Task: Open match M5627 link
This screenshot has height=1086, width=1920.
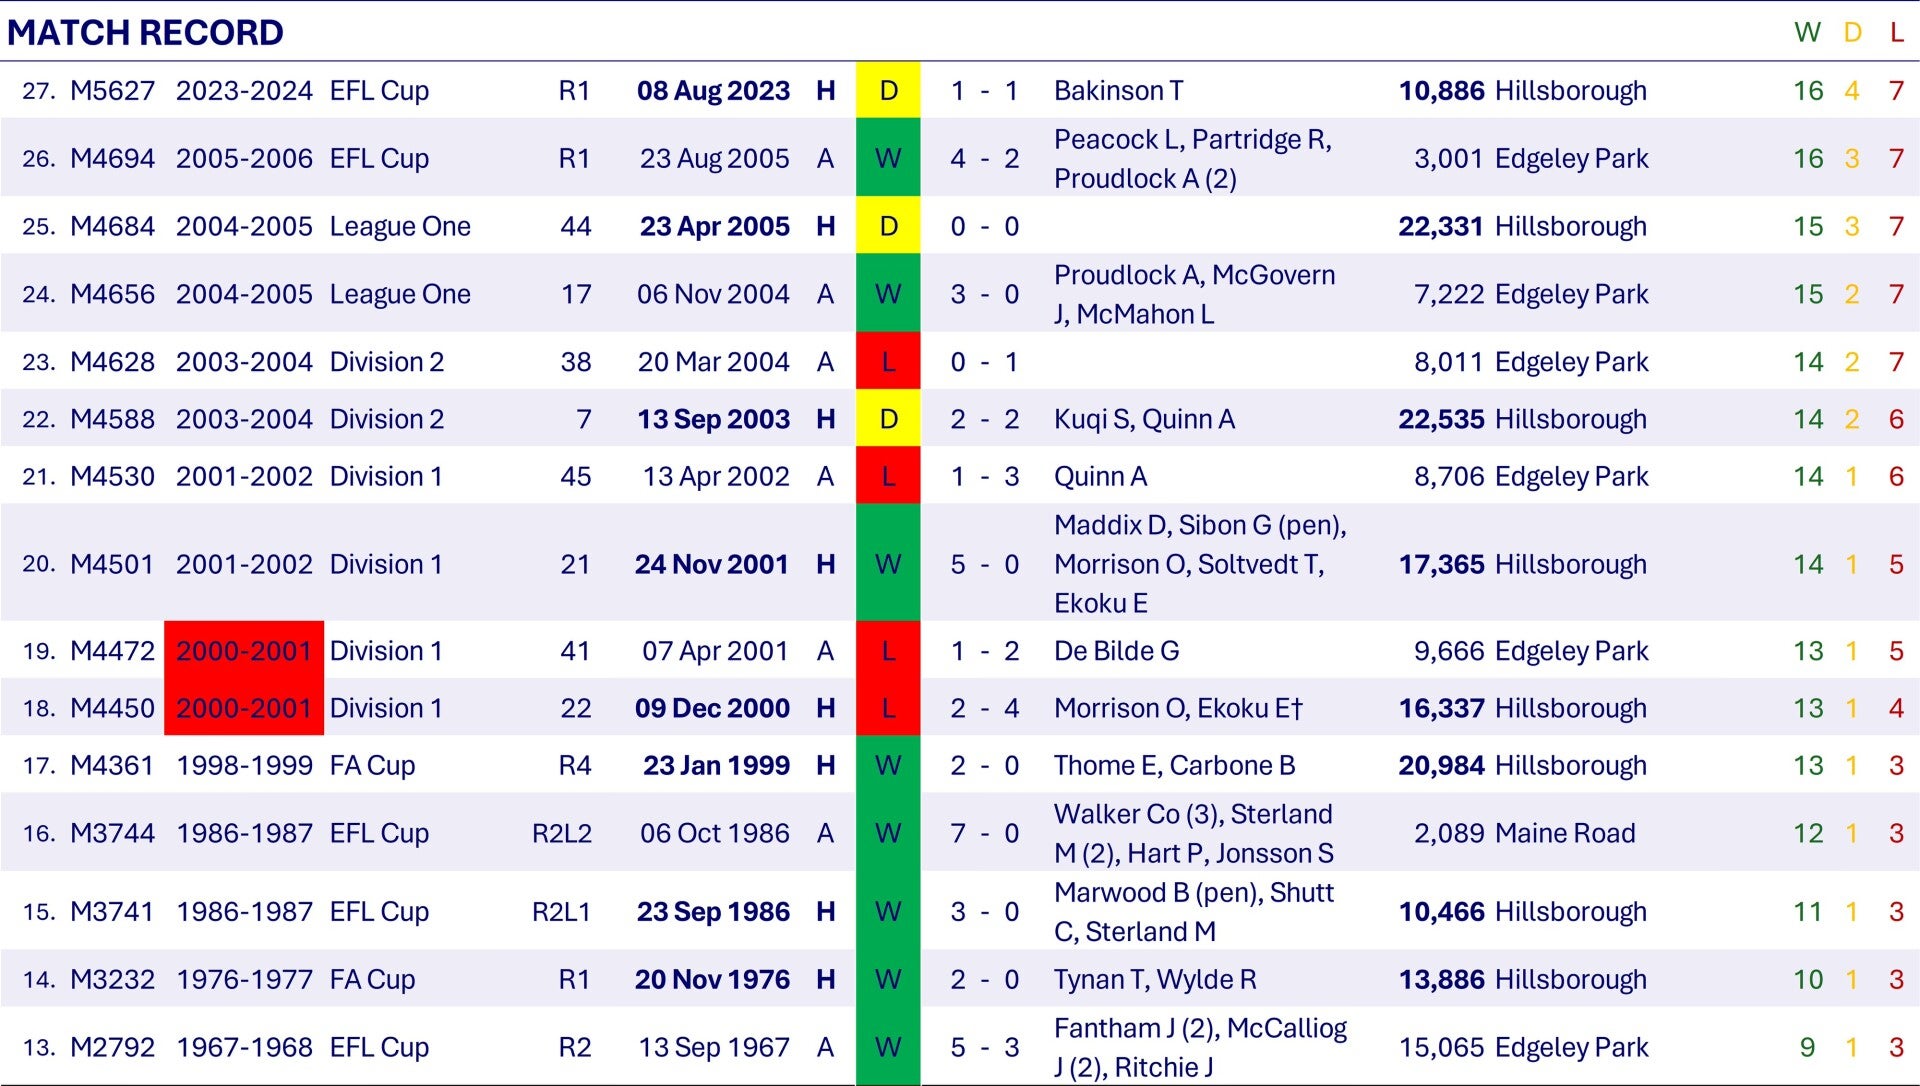Action: 112,91
